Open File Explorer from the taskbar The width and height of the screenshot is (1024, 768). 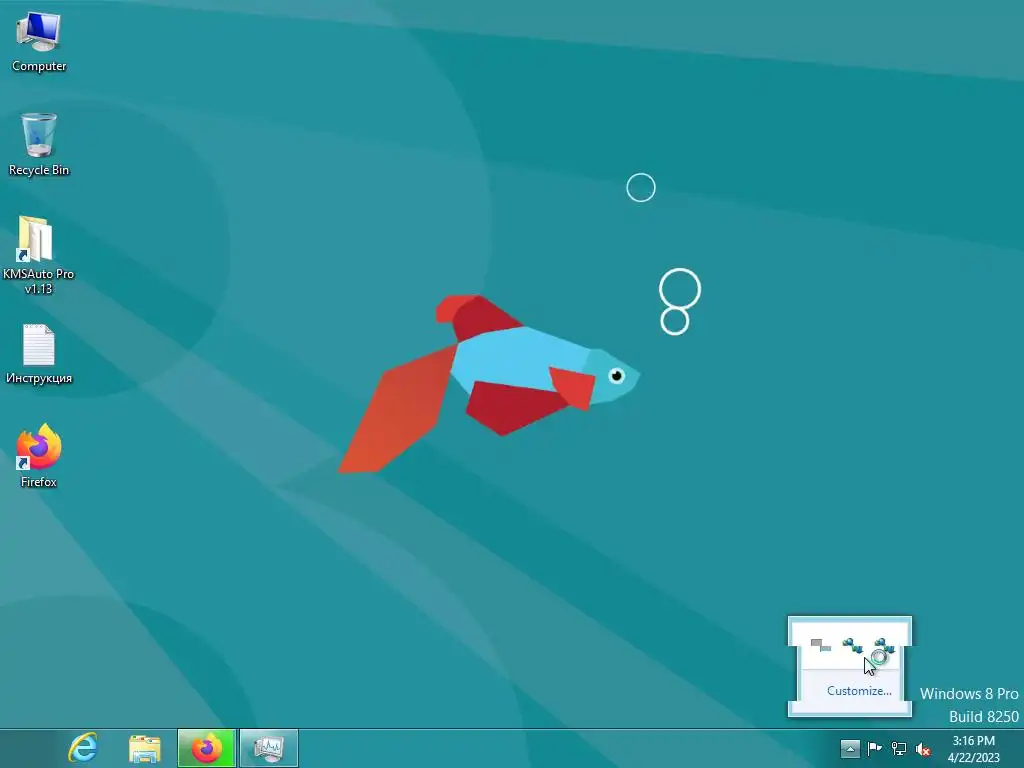pyautogui.click(x=144, y=748)
